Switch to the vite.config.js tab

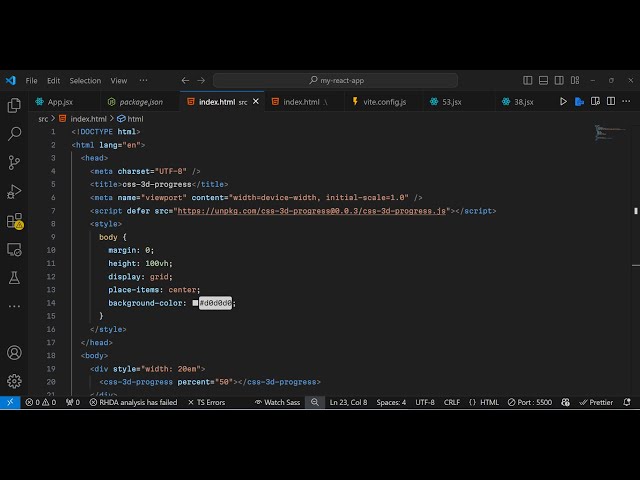tap(384, 101)
